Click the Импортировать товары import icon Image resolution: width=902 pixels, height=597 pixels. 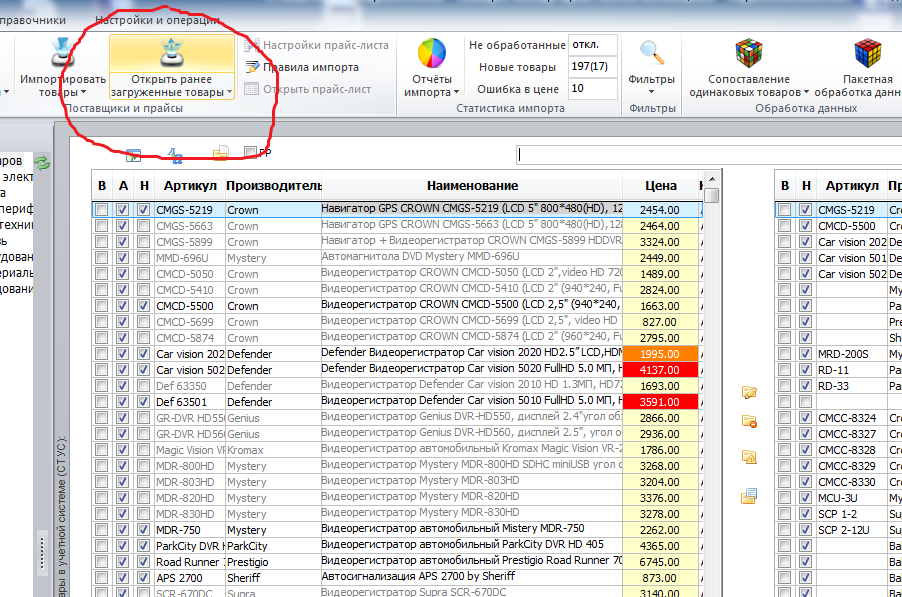pos(62,52)
